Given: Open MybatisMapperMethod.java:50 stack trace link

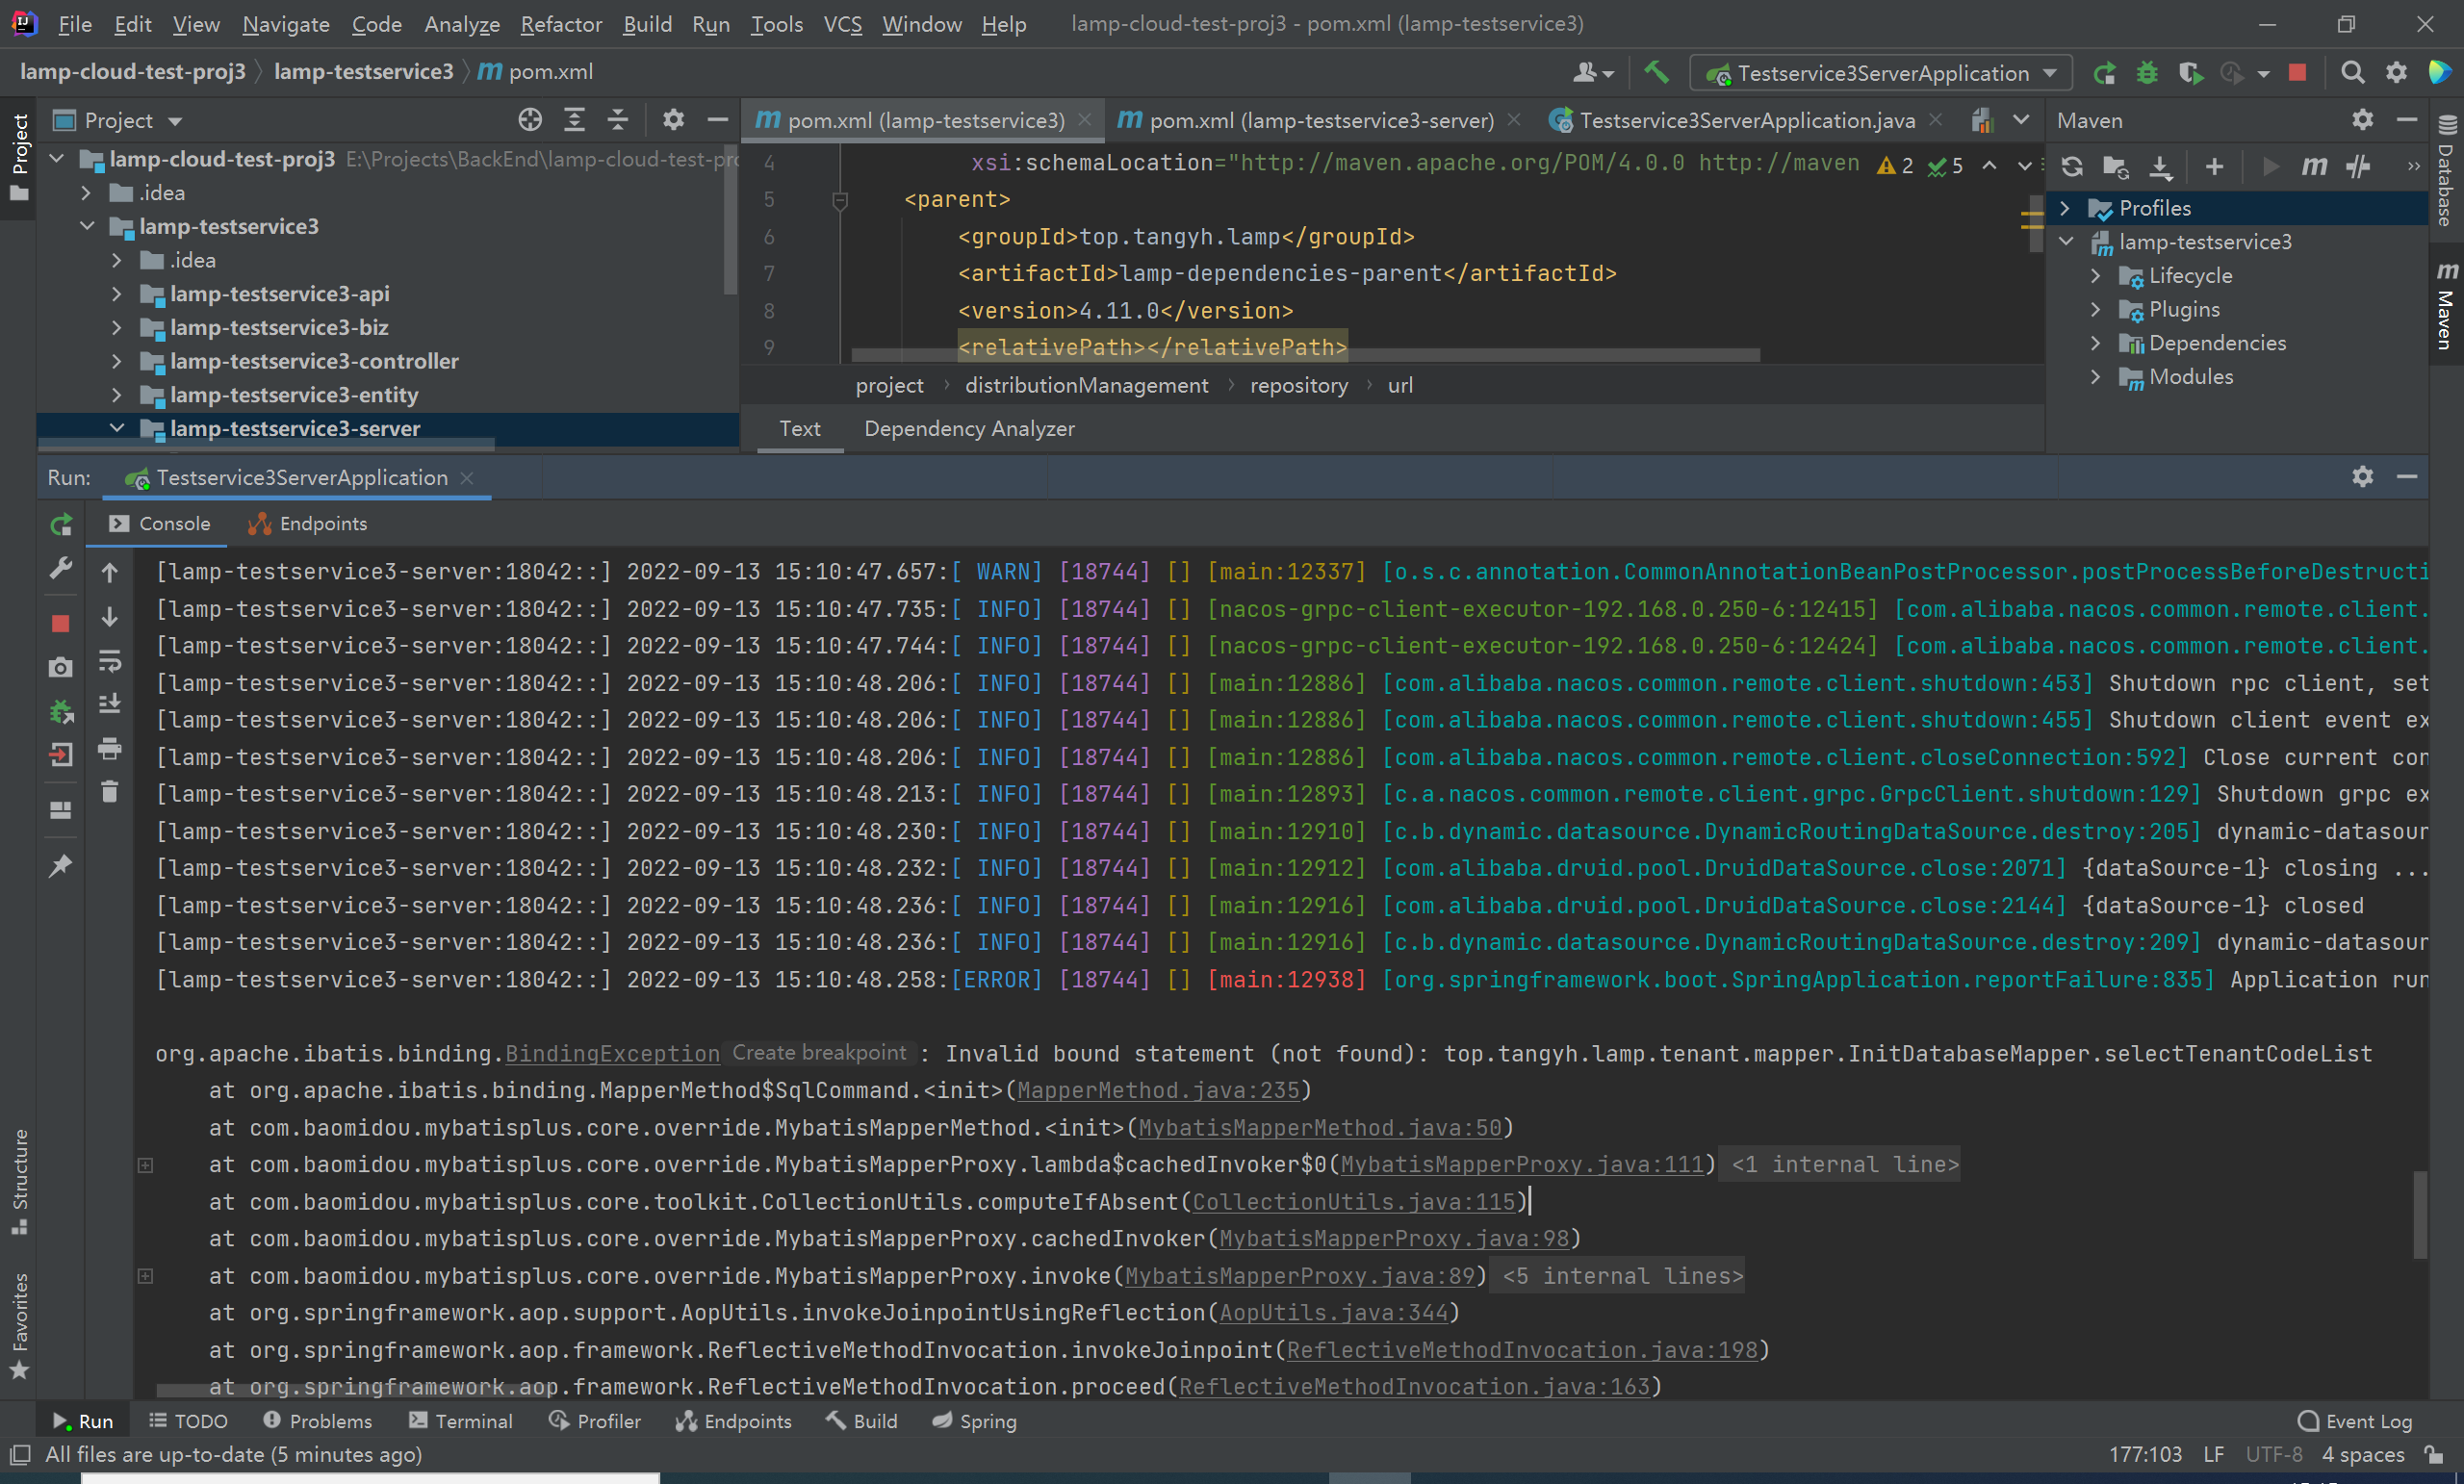Looking at the screenshot, I should tap(1320, 1128).
